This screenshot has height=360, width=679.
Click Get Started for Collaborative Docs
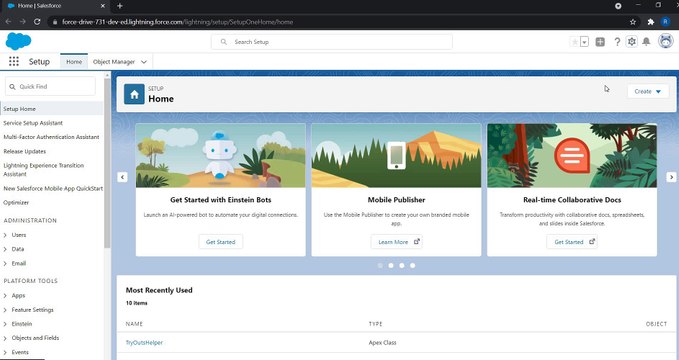pyautogui.click(x=572, y=242)
